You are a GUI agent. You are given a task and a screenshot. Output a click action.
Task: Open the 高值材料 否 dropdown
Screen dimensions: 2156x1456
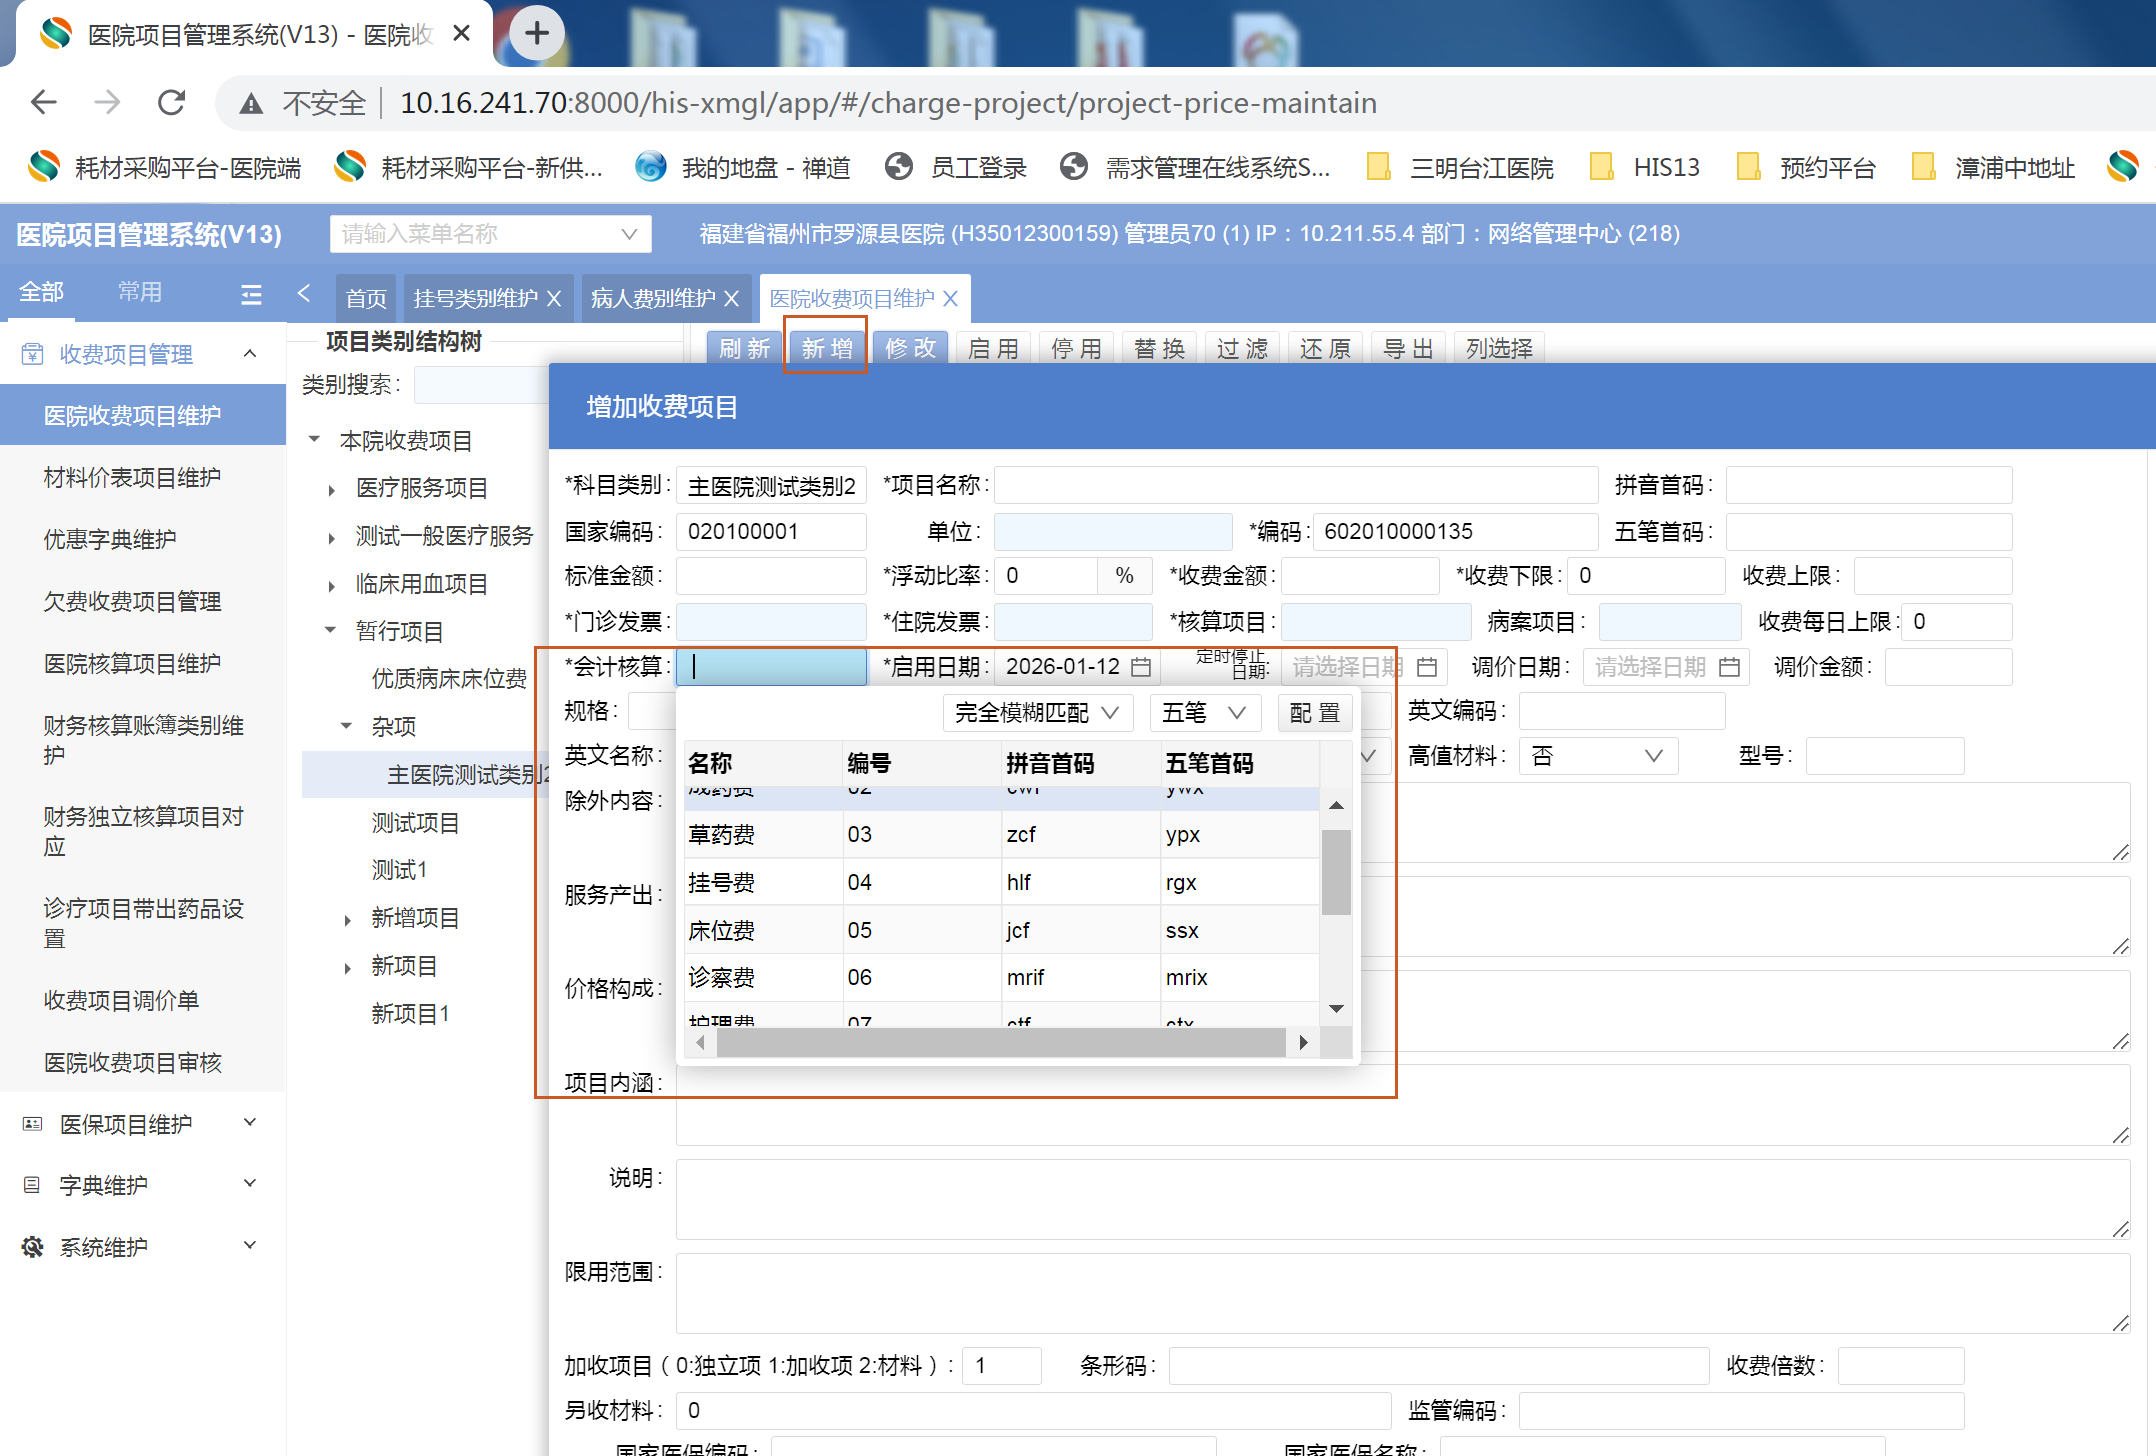[x=1597, y=756]
